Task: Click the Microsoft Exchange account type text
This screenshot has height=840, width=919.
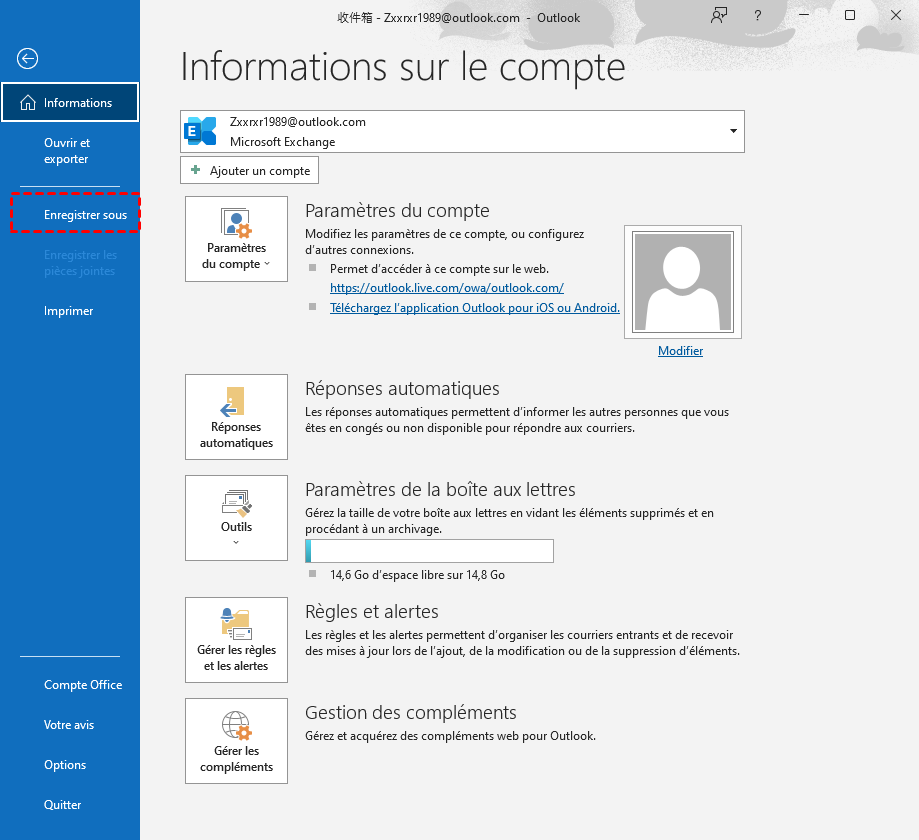Action: pyautogui.click(x=282, y=142)
